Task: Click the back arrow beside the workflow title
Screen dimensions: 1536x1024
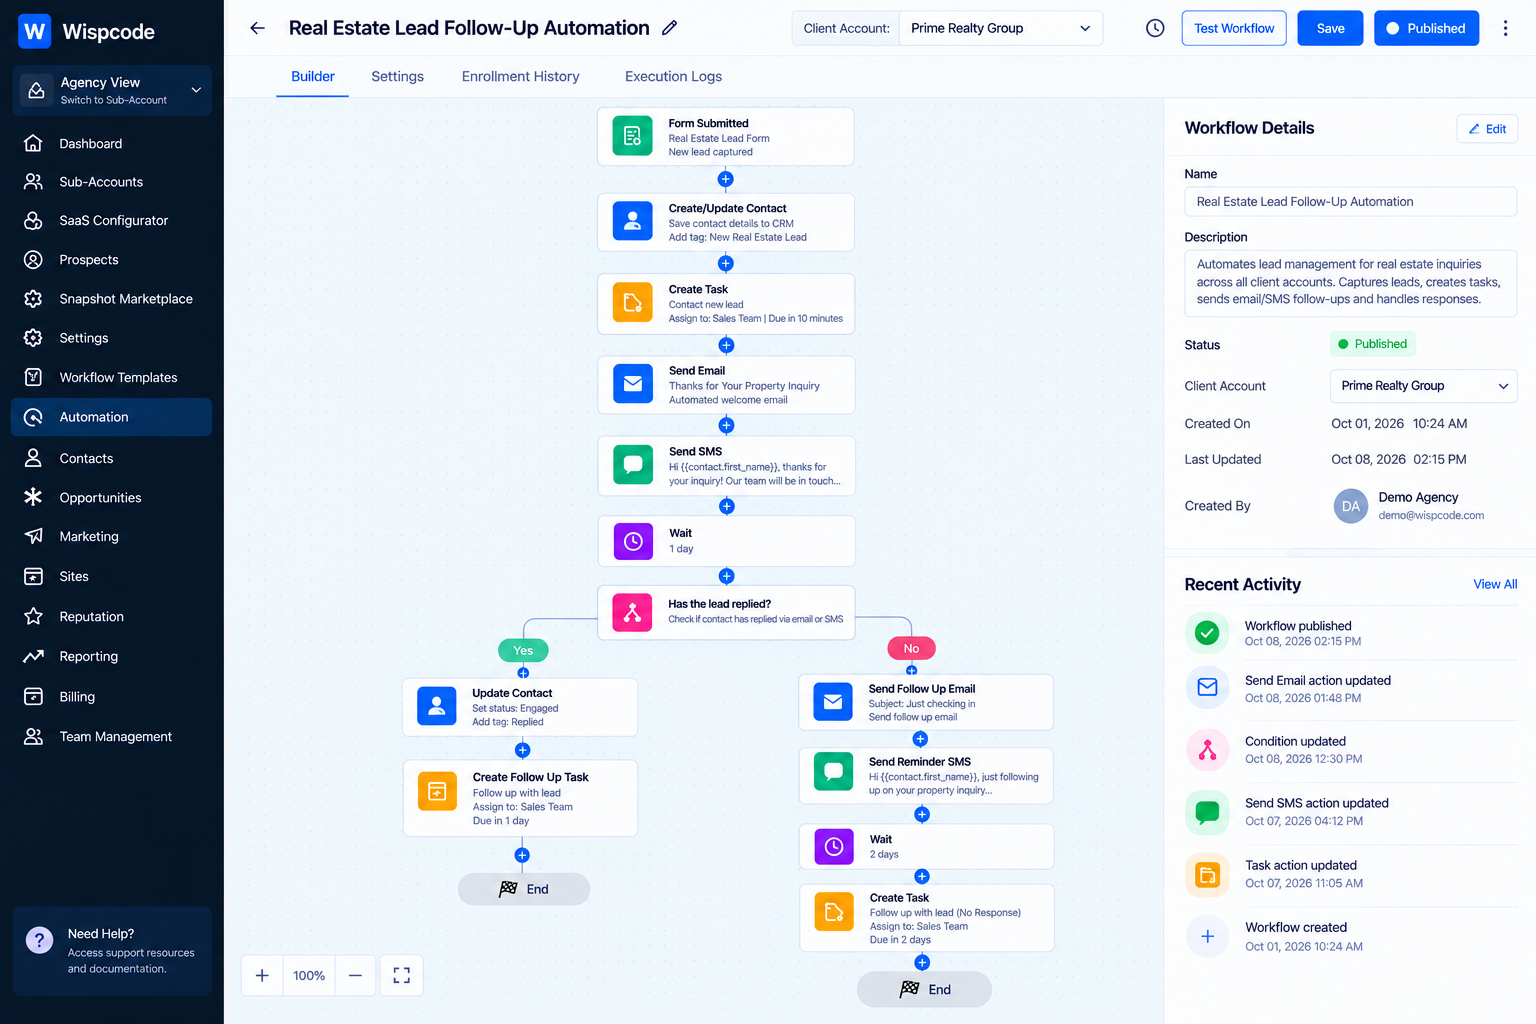Action: (x=257, y=28)
